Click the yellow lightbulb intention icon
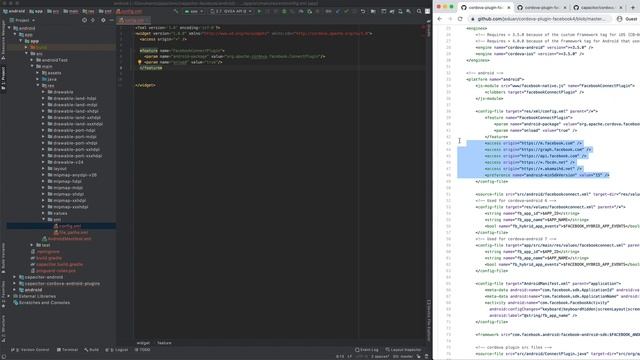The image size is (640, 360). coord(140,62)
